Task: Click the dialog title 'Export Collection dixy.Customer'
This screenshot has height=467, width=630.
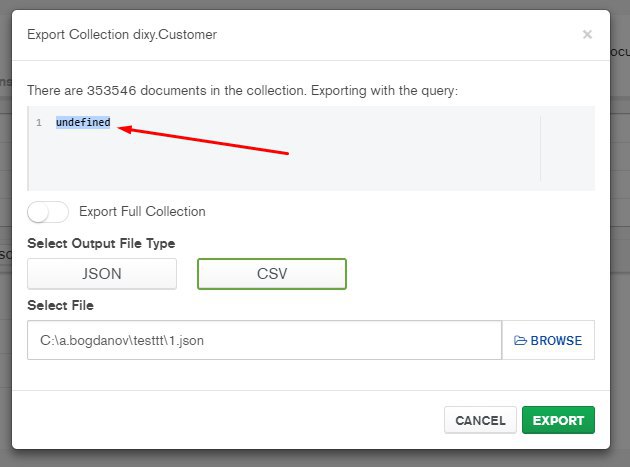Action: tap(122, 35)
